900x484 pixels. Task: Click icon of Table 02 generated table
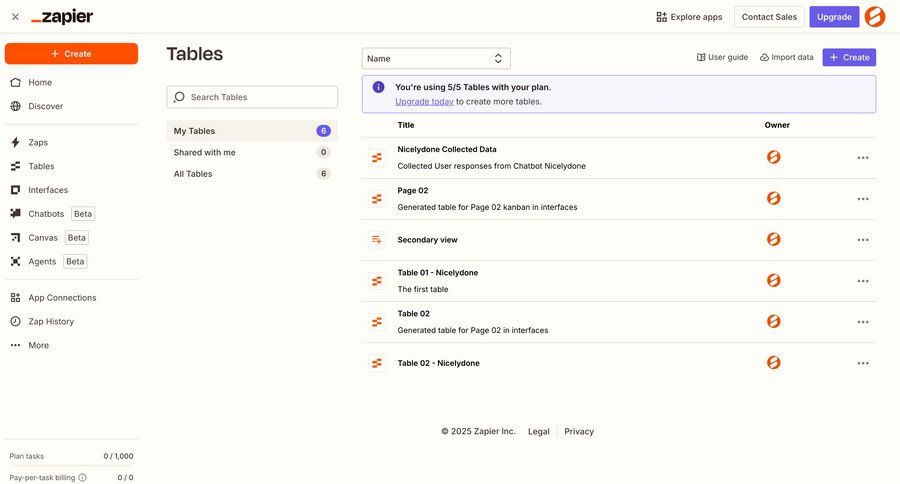tap(377, 322)
